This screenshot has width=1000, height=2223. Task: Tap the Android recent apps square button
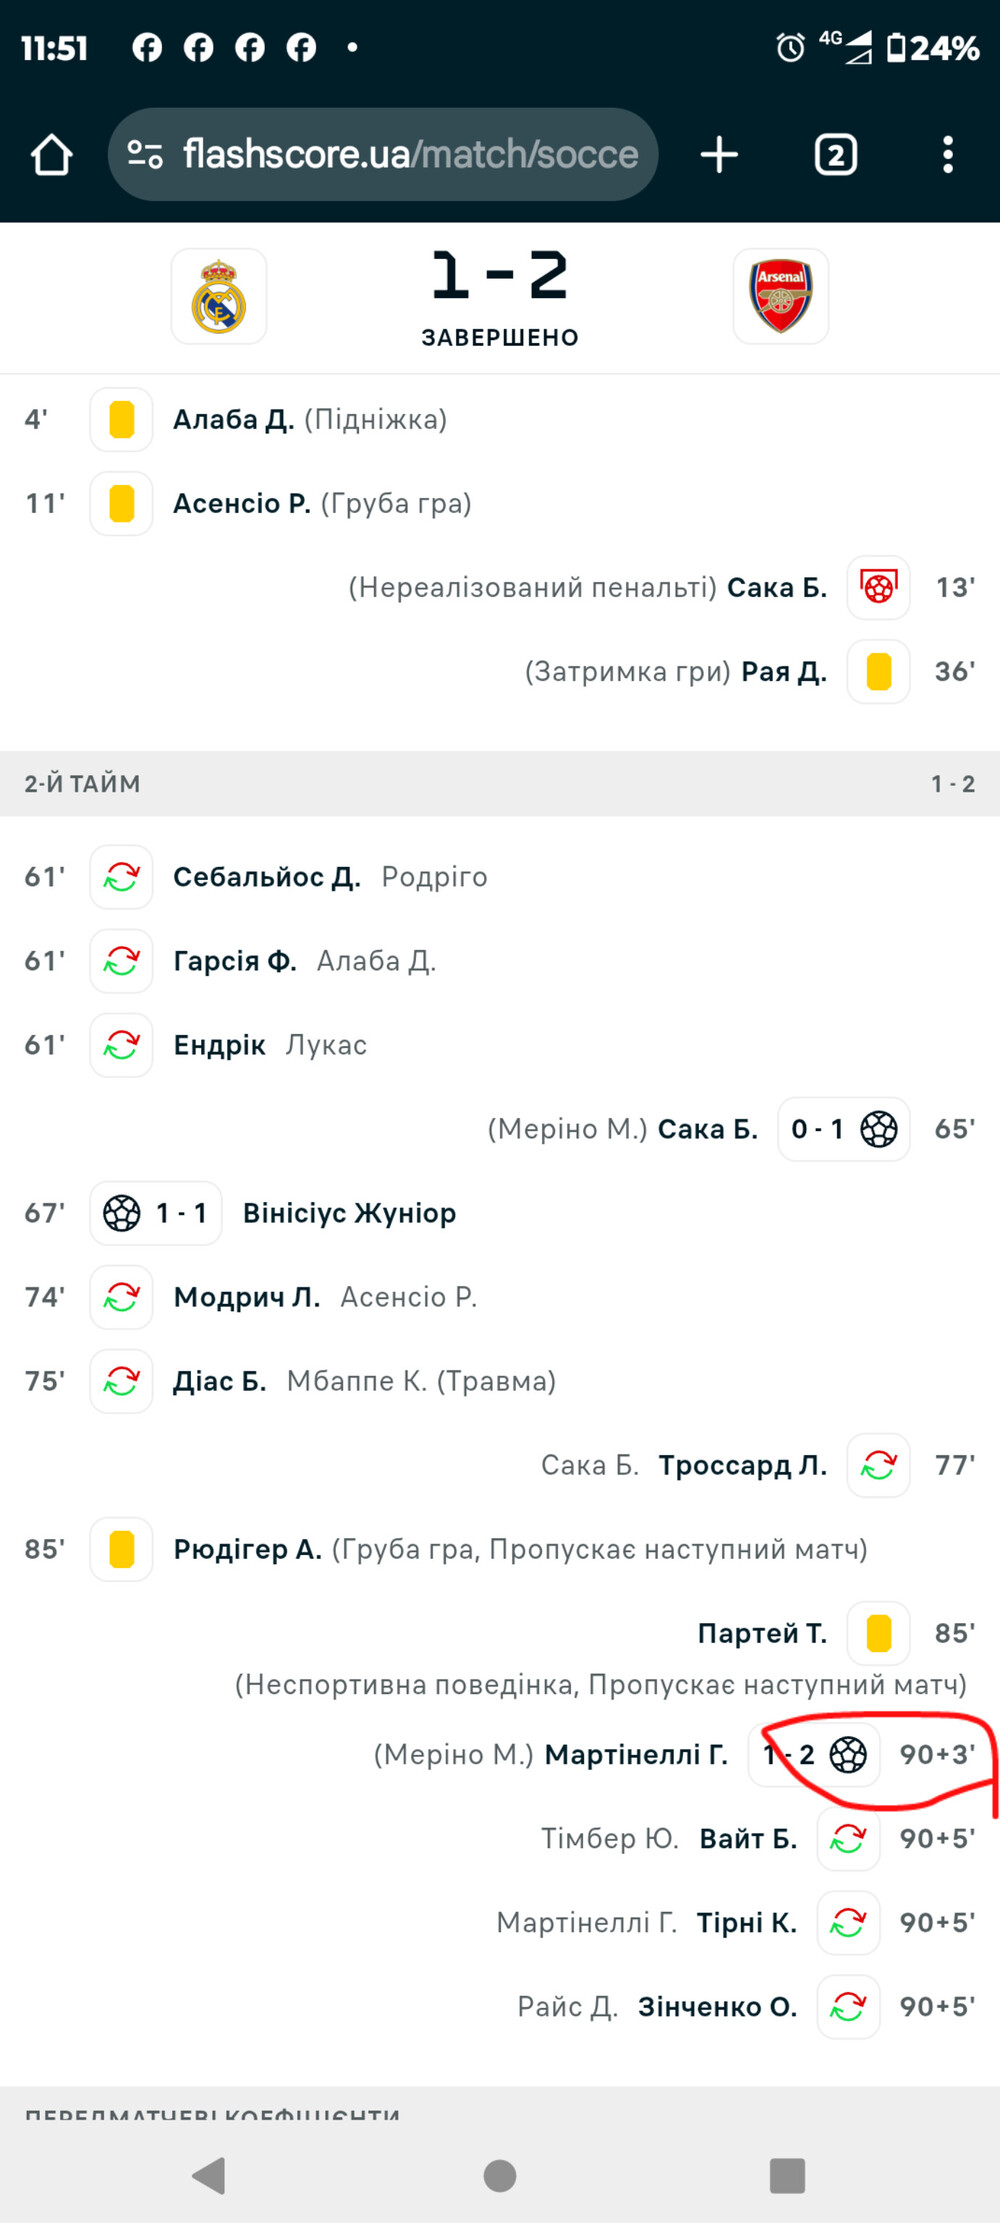(x=787, y=2175)
